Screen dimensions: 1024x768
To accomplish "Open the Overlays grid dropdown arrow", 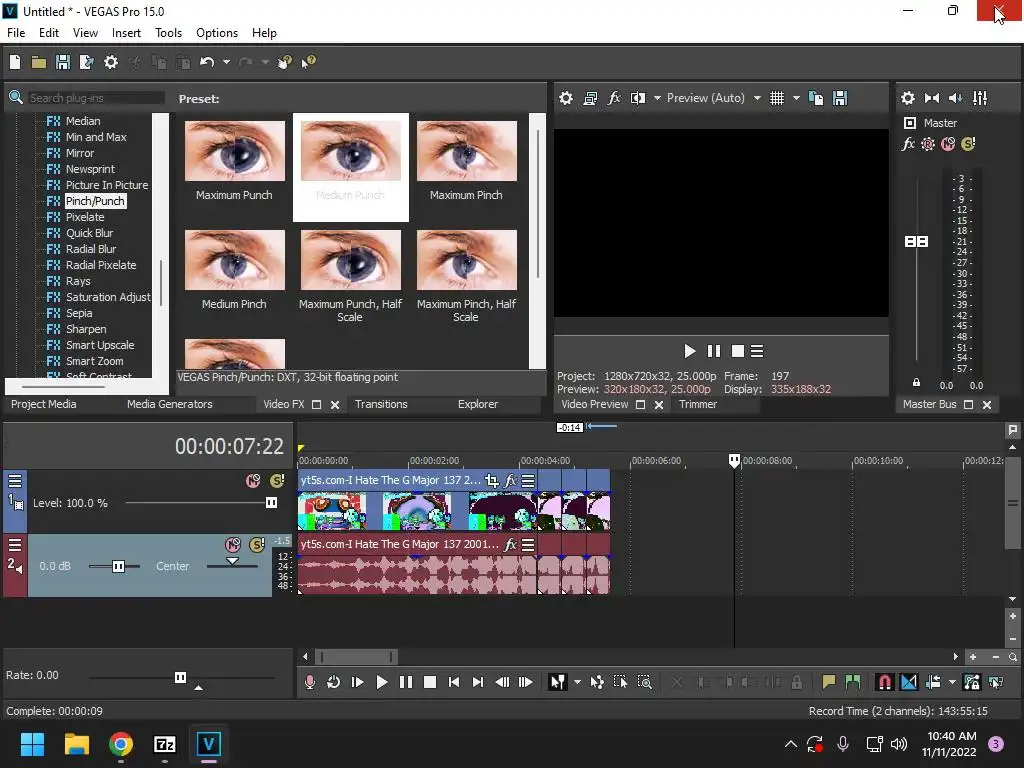I will [796, 98].
